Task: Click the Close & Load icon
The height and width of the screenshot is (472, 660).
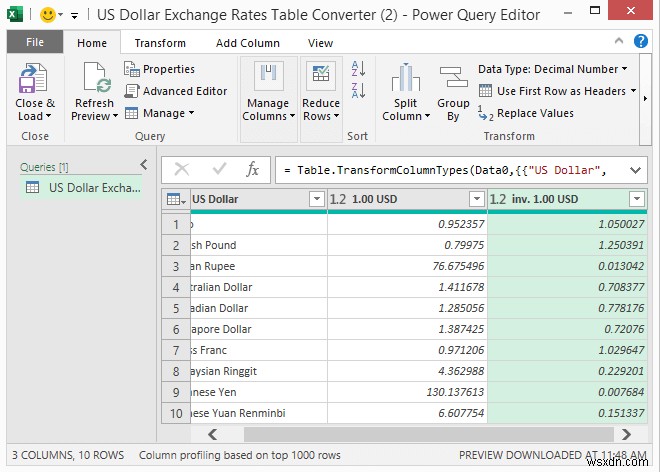Action: tap(32, 78)
